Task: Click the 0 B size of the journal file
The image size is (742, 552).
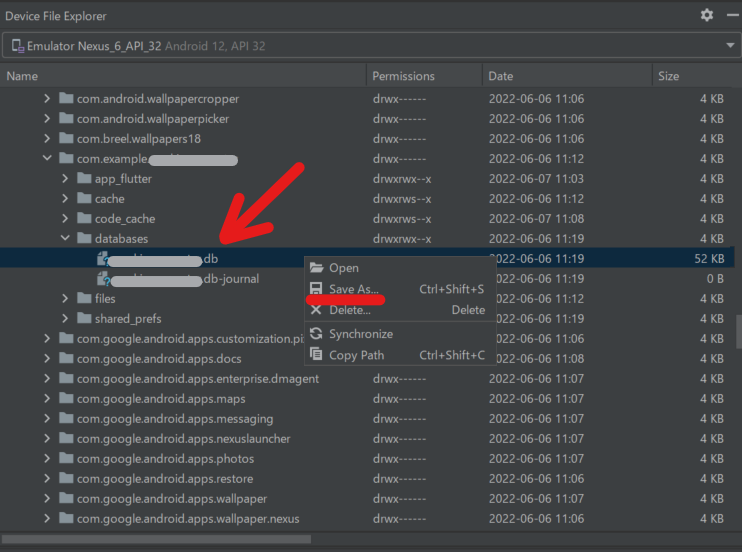Action: coord(715,278)
